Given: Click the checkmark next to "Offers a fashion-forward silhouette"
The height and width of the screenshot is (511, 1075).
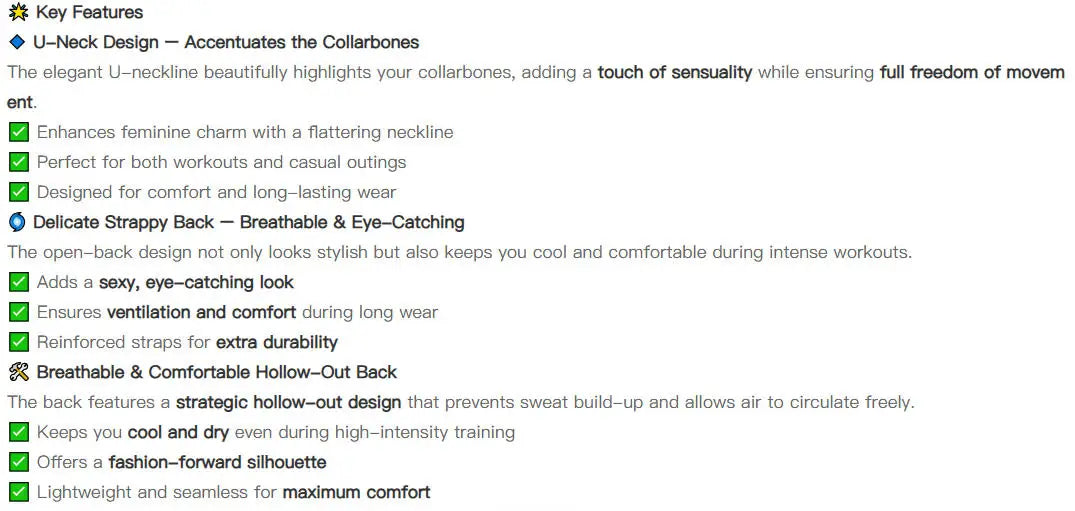Looking at the screenshot, I should [x=18, y=462].
